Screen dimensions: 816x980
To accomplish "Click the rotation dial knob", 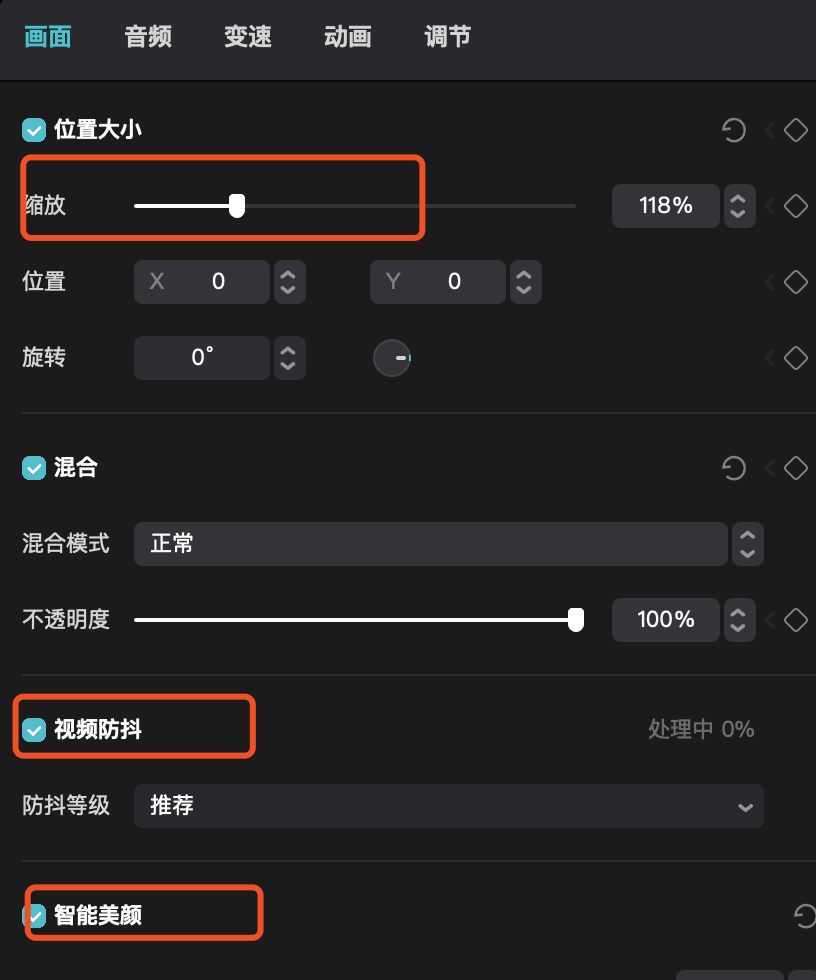I will point(392,358).
